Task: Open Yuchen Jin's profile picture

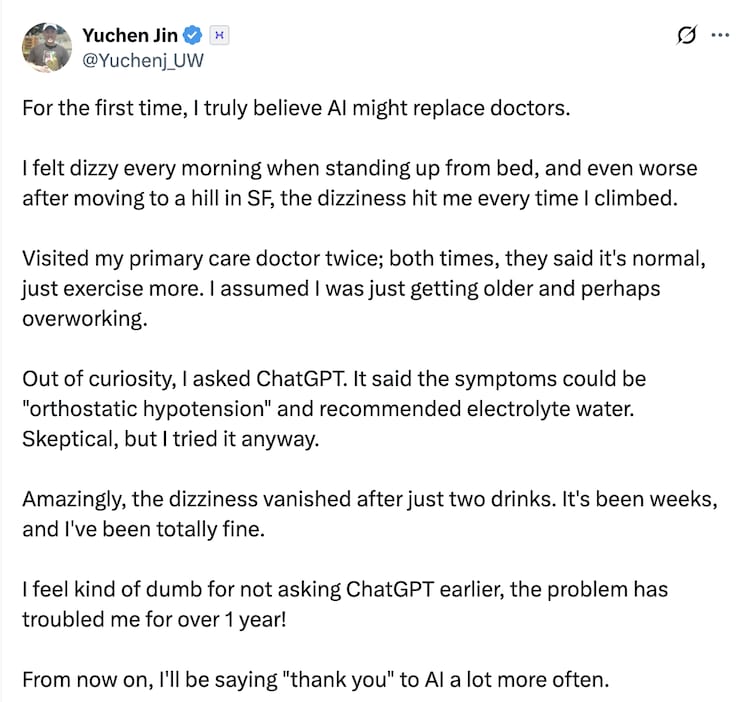Action: pyautogui.click(x=45, y=47)
